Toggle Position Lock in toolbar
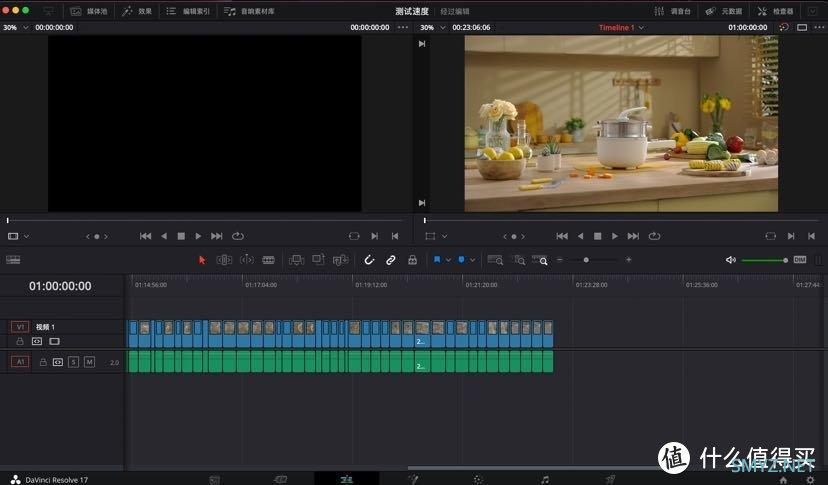 click(x=412, y=260)
